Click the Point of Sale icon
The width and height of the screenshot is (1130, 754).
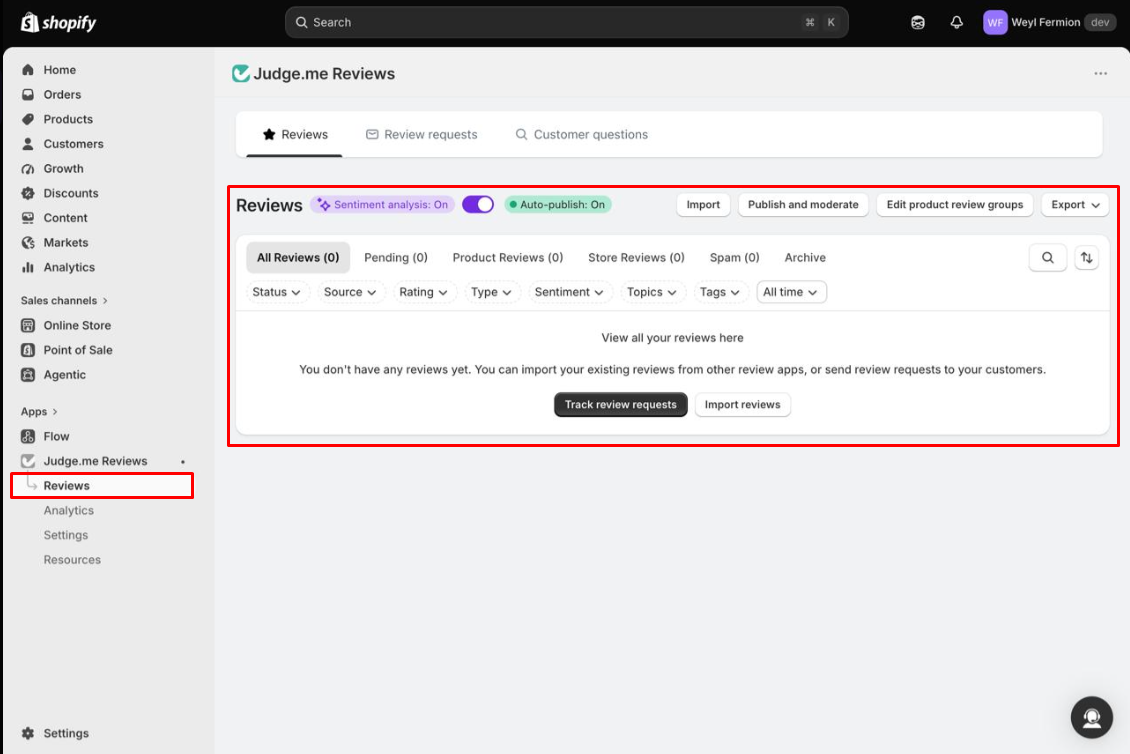[x=28, y=350]
